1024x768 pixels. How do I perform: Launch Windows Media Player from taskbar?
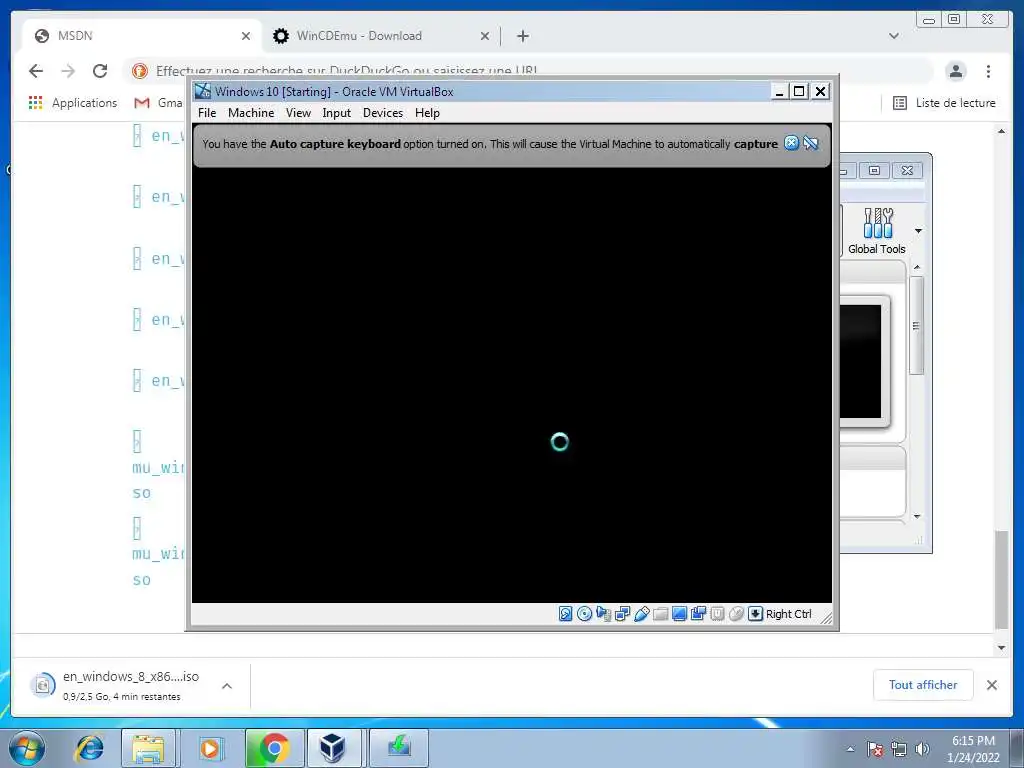210,748
